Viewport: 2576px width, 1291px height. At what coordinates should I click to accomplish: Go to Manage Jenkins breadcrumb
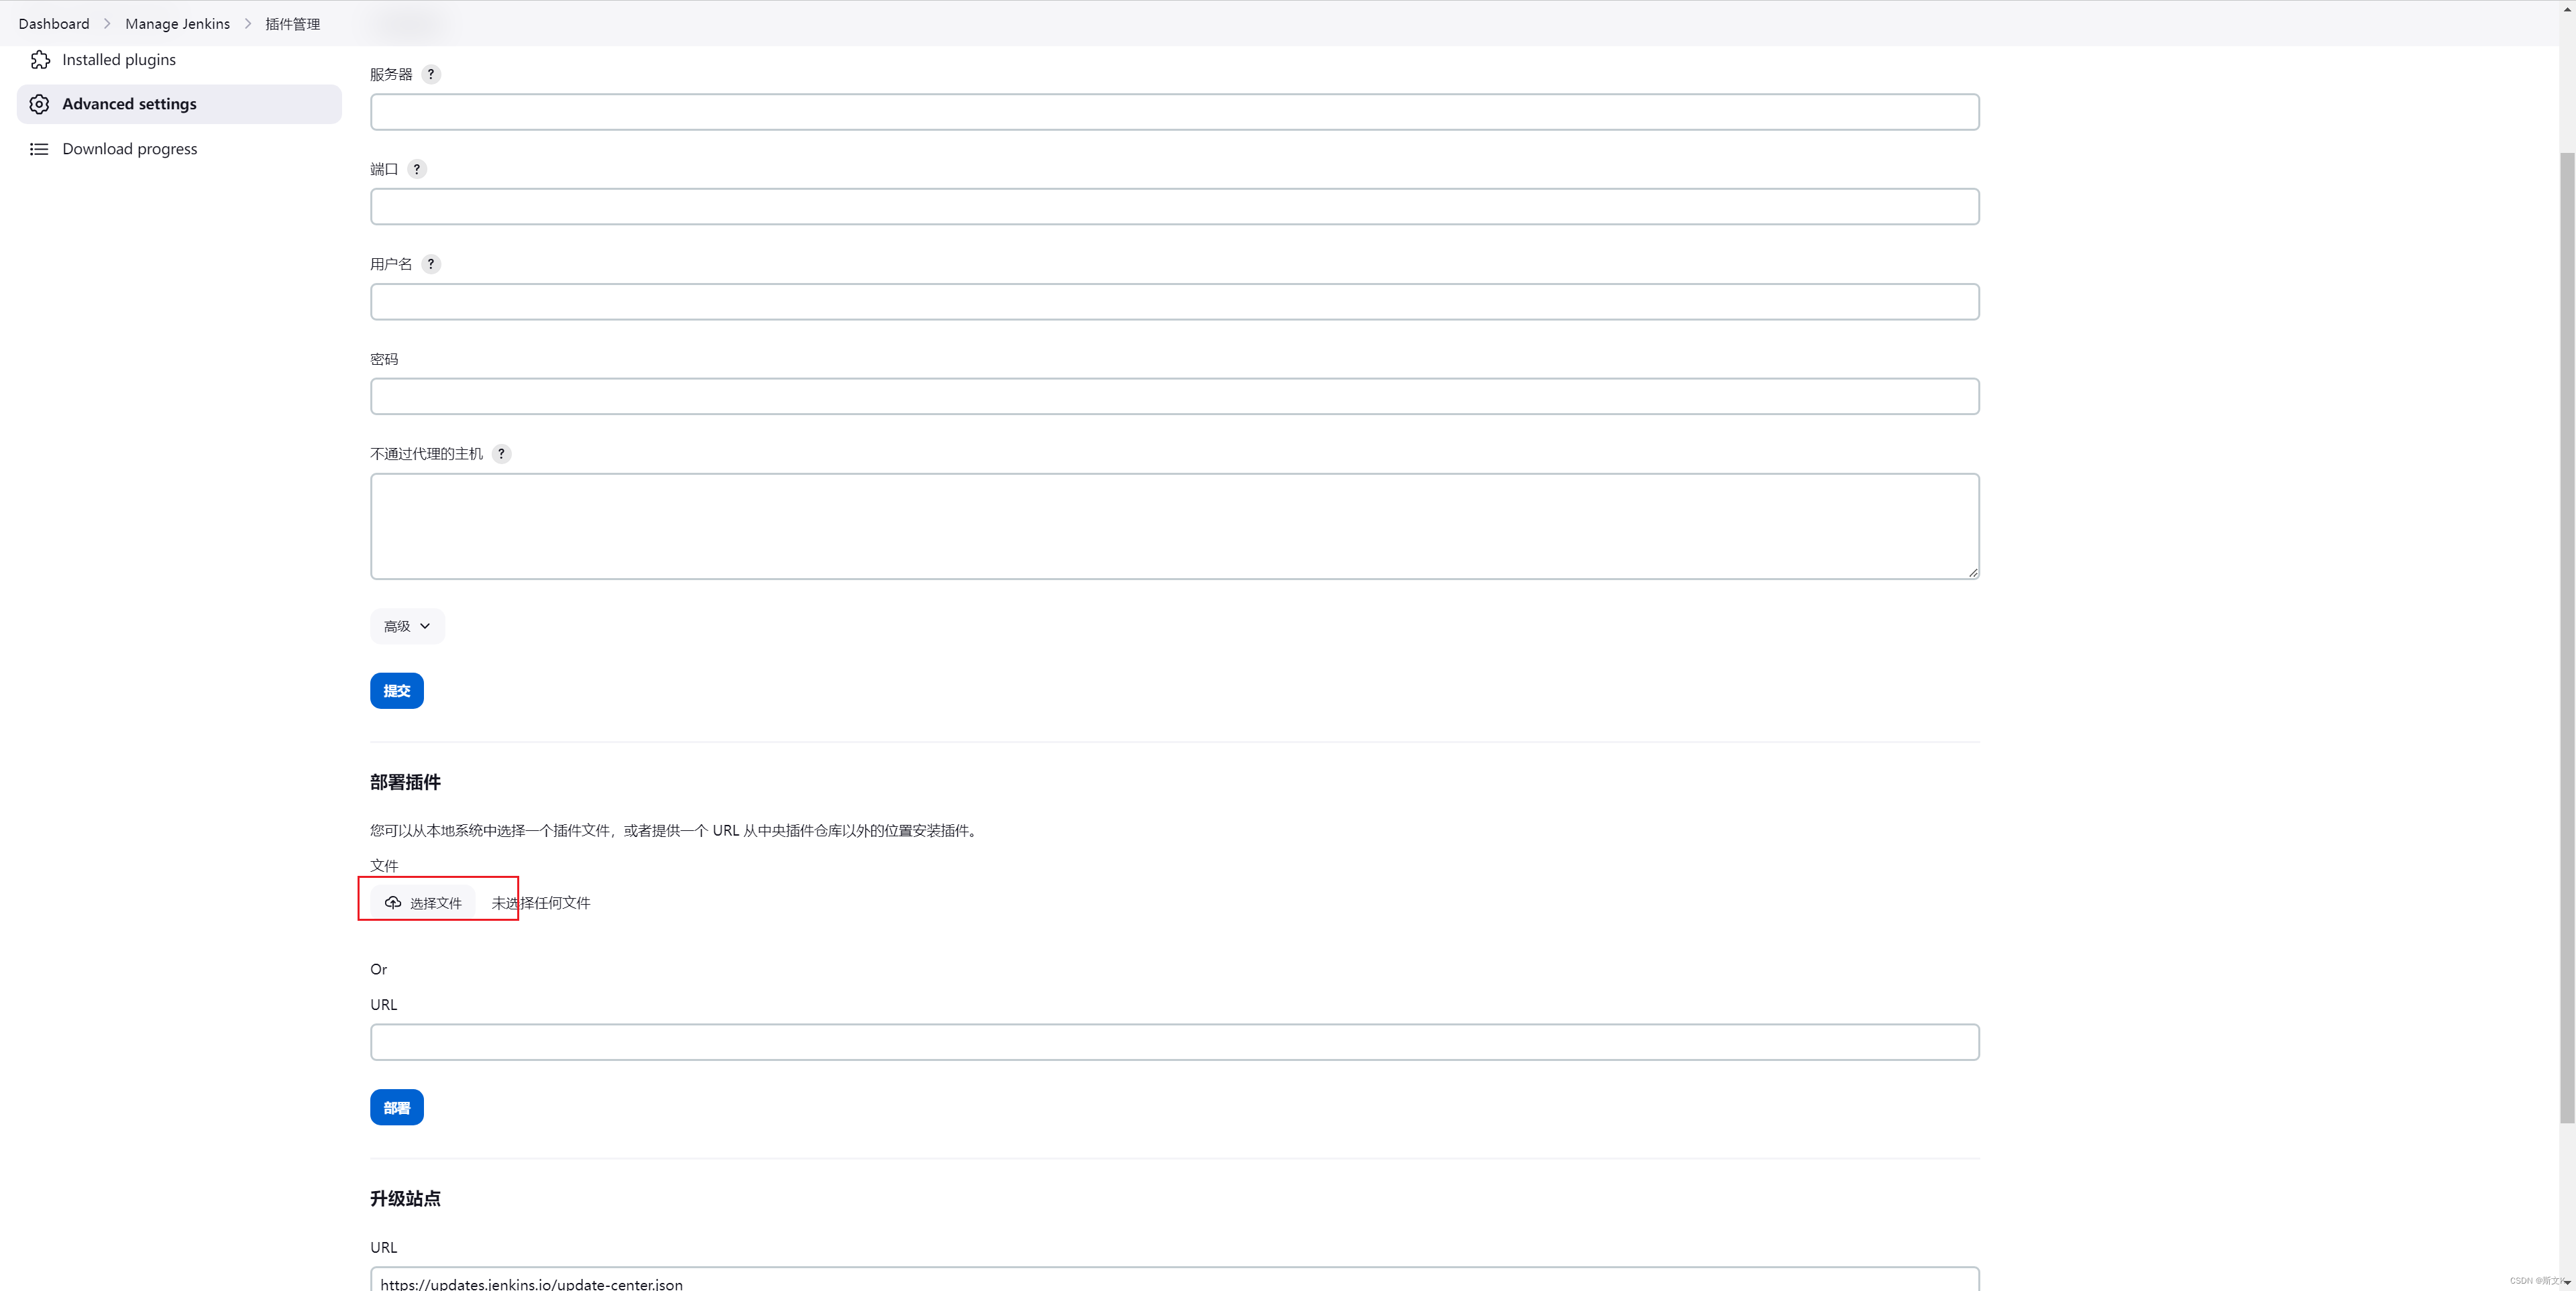[177, 23]
